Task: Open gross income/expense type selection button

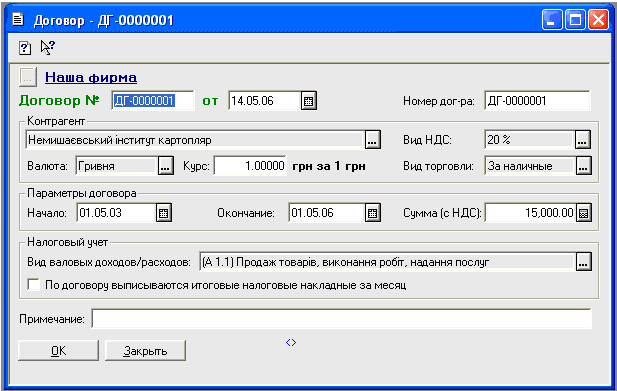Action: tap(584, 262)
